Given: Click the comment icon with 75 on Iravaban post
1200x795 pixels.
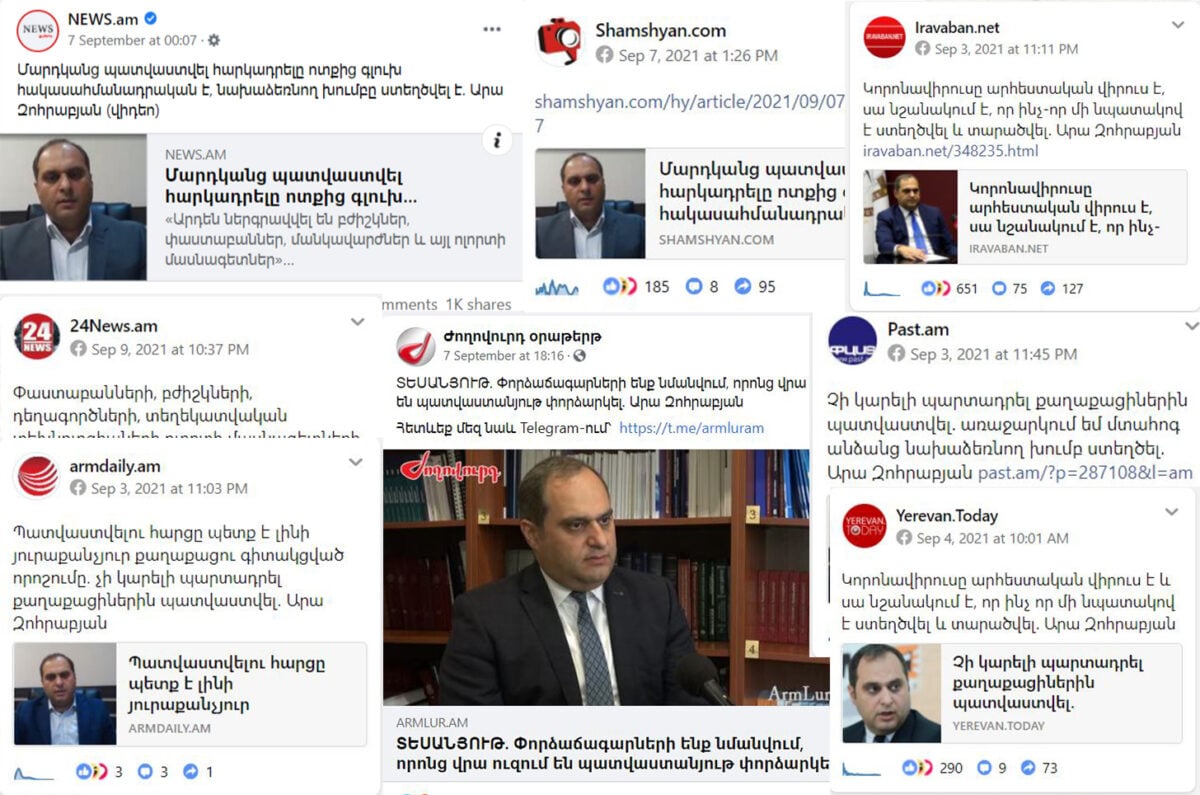Looking at the screenshot, I should click(999, 288).
